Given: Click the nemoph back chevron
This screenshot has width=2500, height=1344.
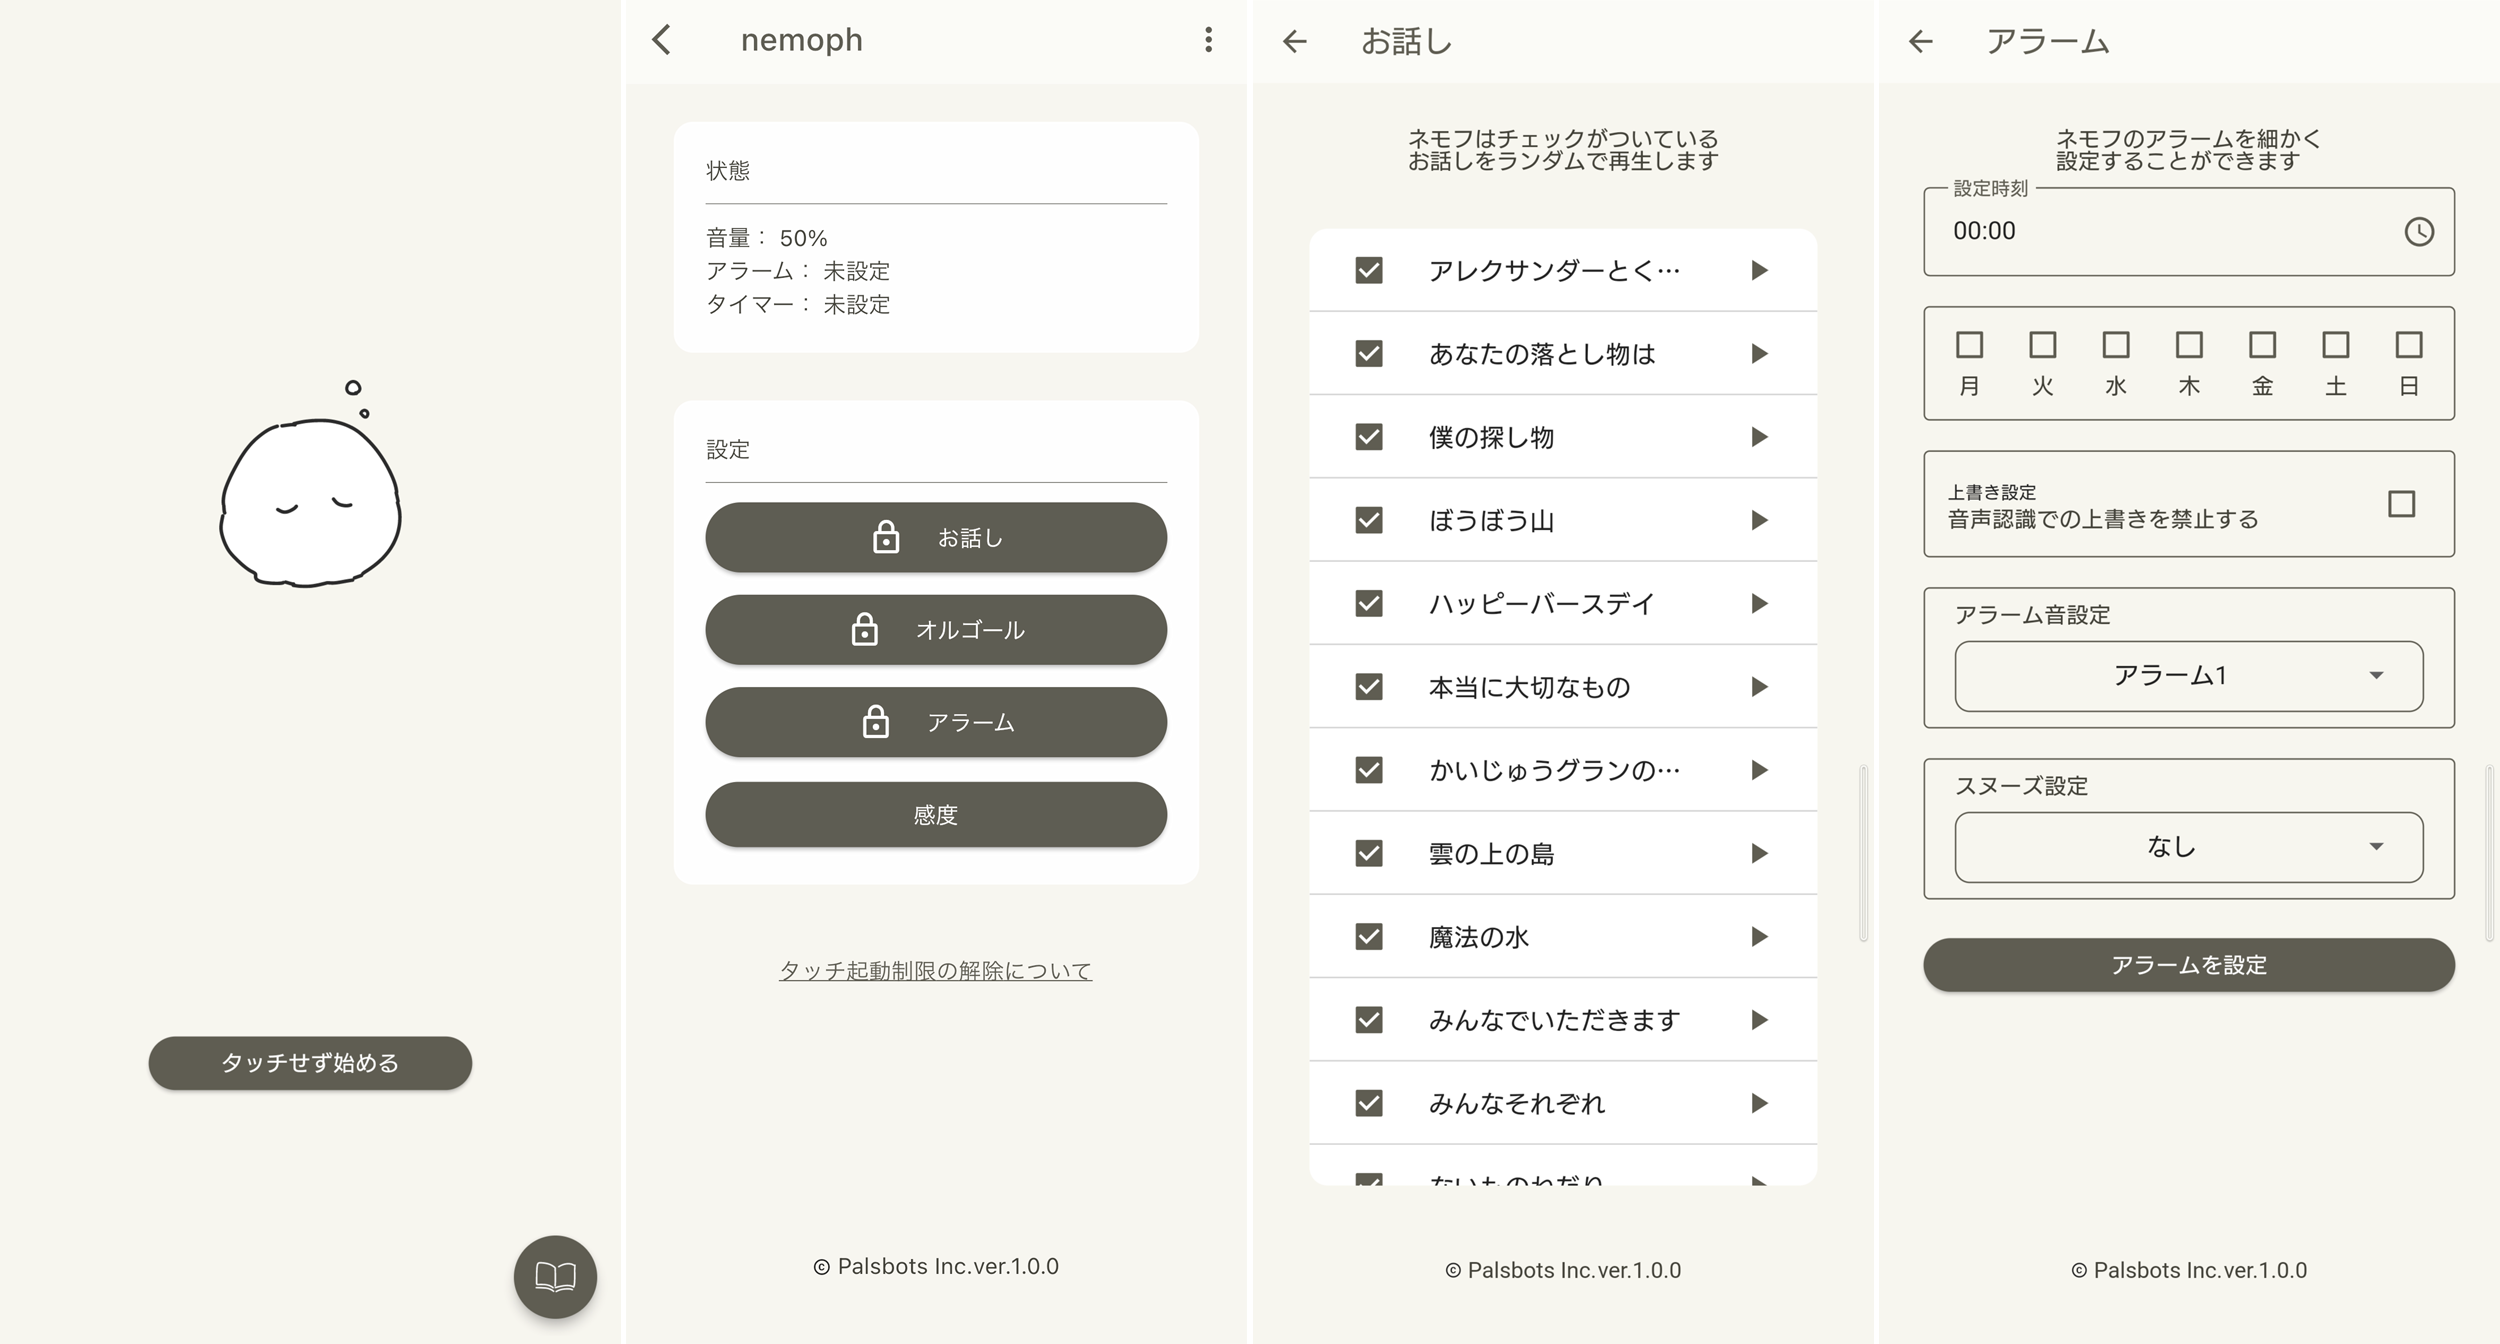Looking at the screenshot, I should [662, 40].
